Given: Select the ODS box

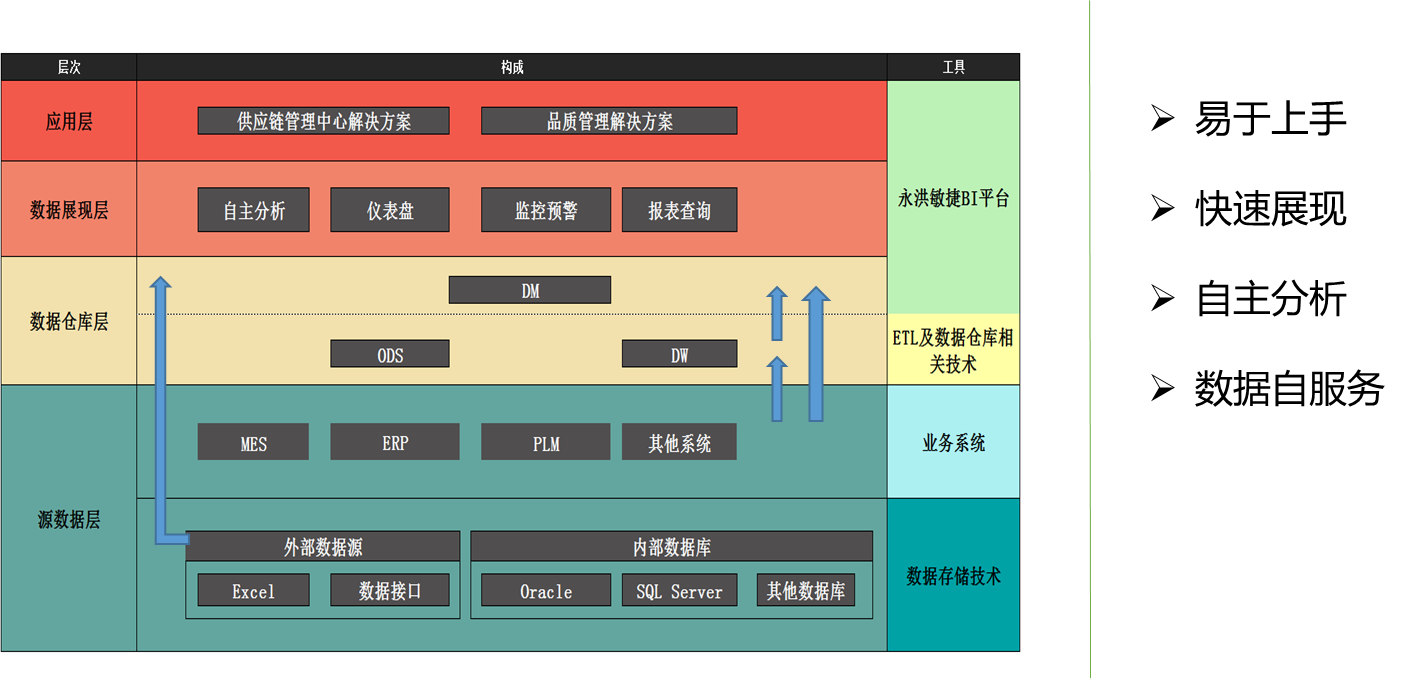Looking at the screenshot, I should (390, 354).
